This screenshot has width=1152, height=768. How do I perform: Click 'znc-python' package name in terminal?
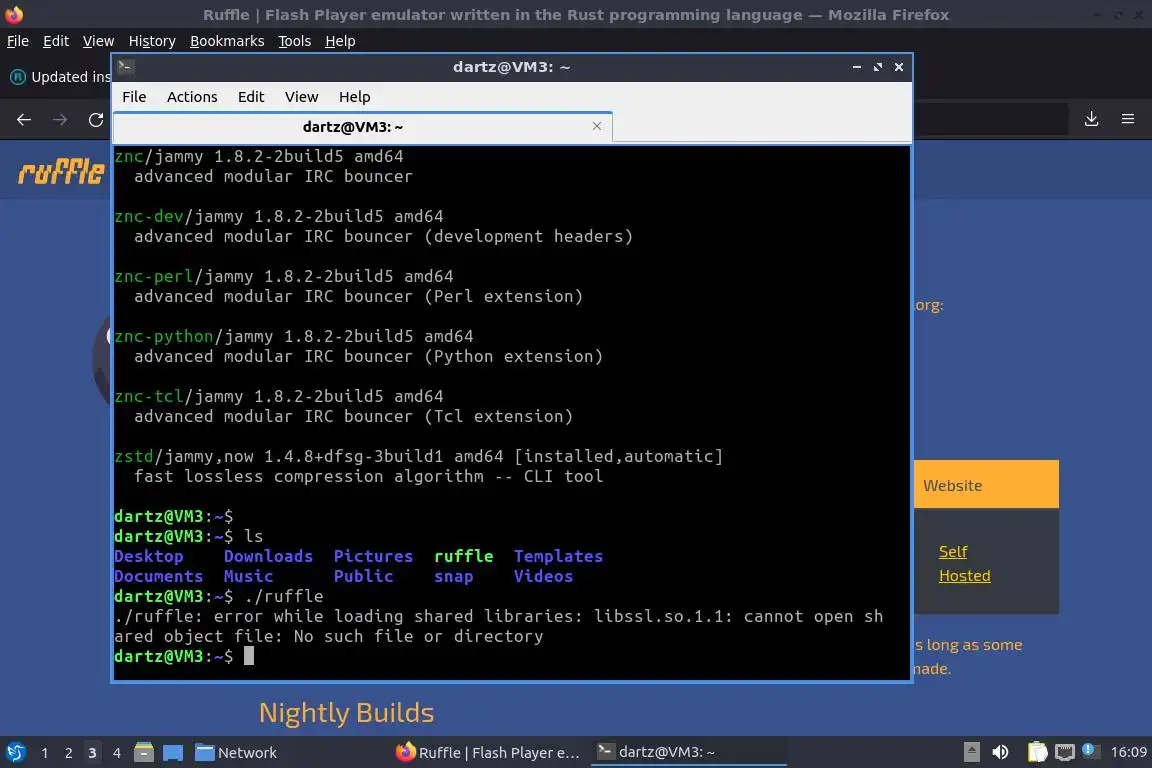tap(164, 337)
